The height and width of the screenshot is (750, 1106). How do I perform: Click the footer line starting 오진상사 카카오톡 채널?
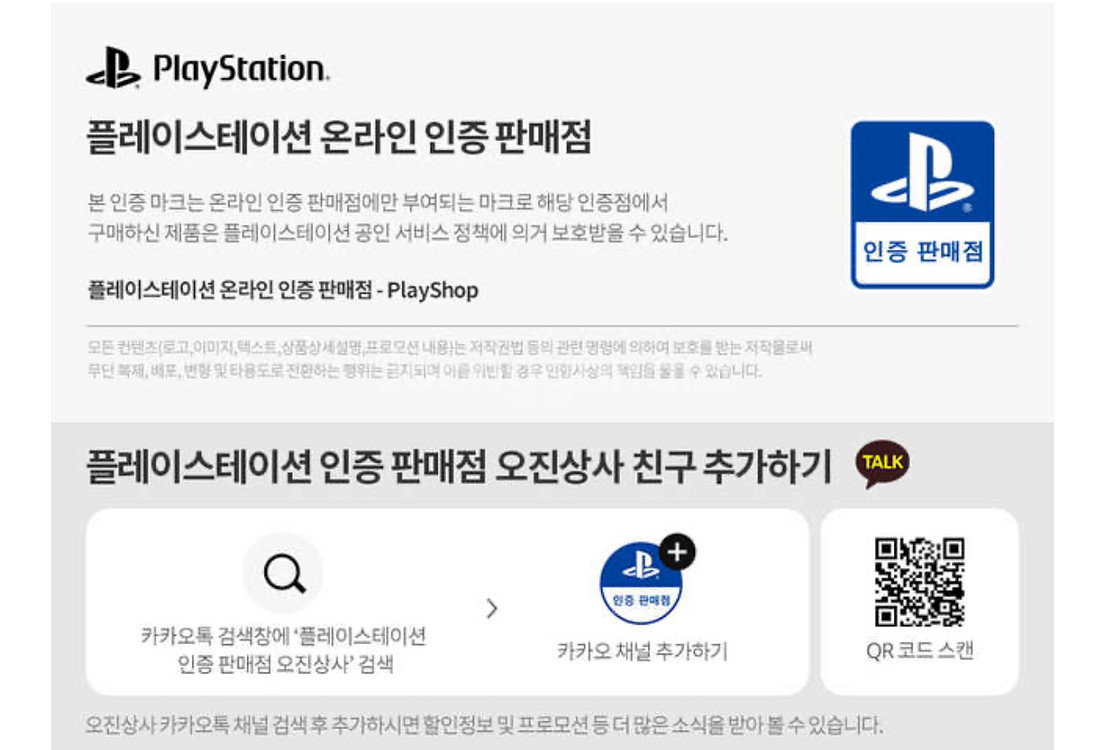[x=484, y=724]
